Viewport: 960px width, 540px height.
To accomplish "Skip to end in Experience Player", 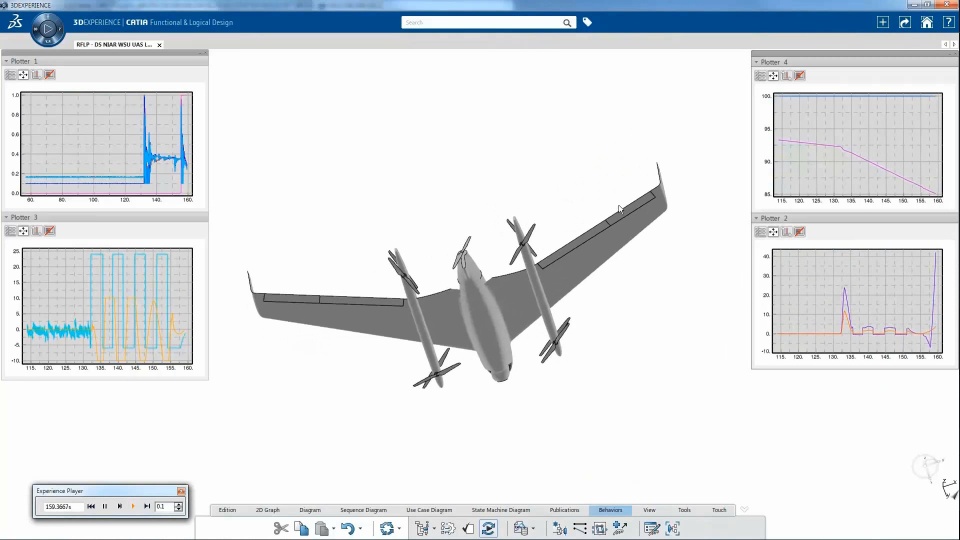I will point(147,506).
